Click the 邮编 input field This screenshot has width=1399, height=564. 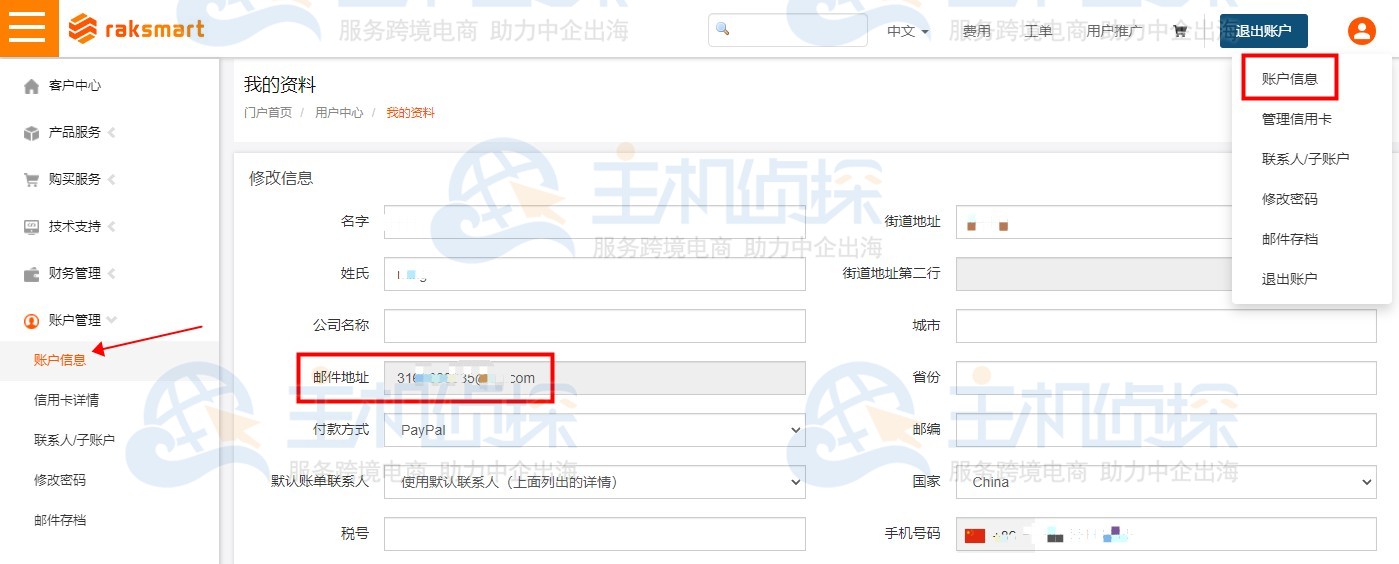pyautogui.click(x=1166, y=430)
